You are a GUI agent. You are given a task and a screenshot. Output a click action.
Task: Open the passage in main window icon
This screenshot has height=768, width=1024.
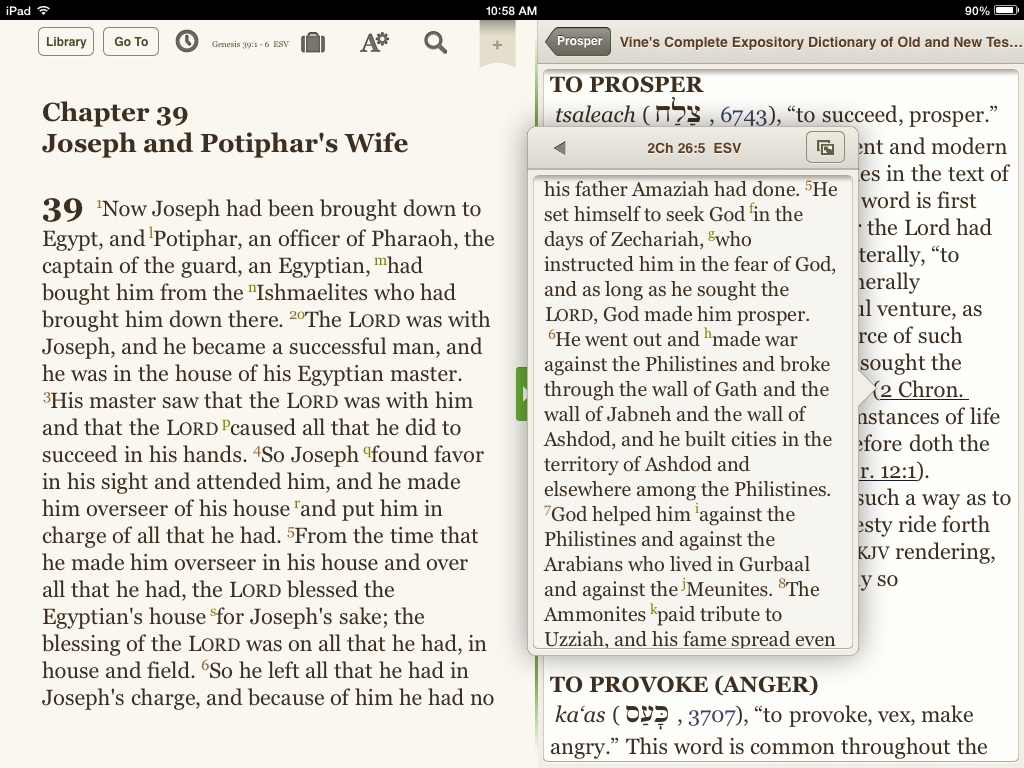click(825, 148)
